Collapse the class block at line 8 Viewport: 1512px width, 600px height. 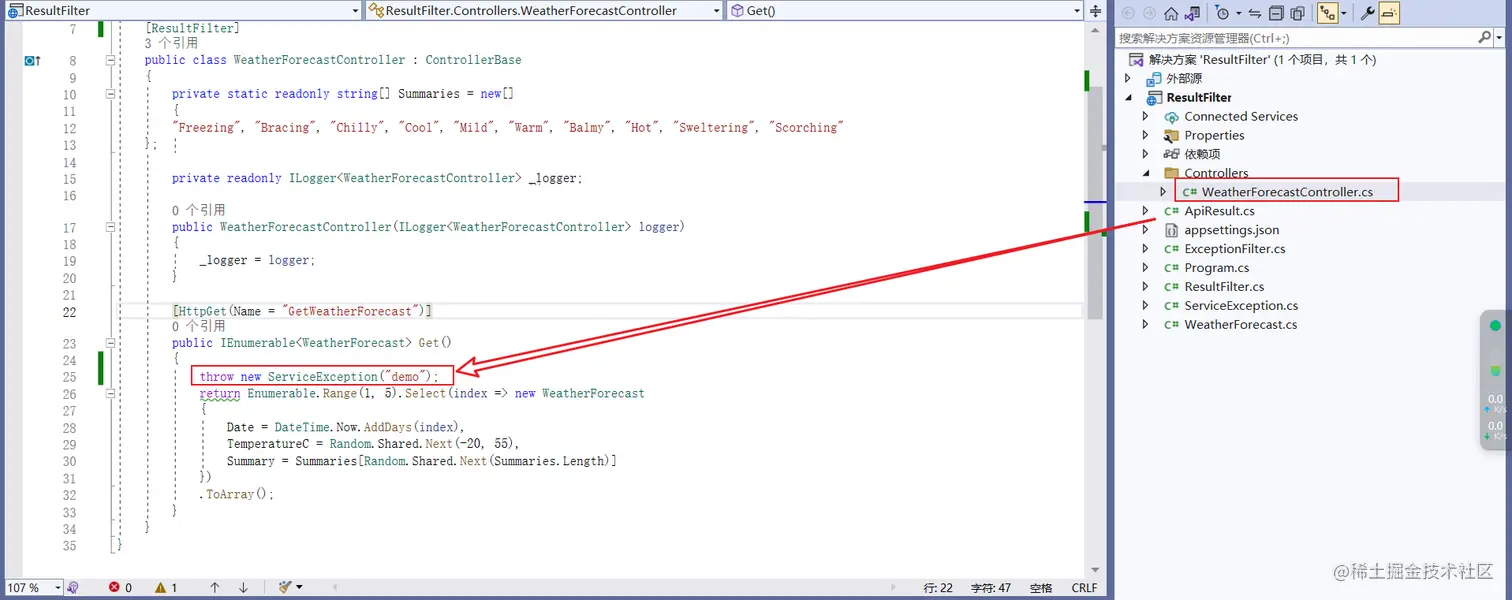(x=111, y=60)
